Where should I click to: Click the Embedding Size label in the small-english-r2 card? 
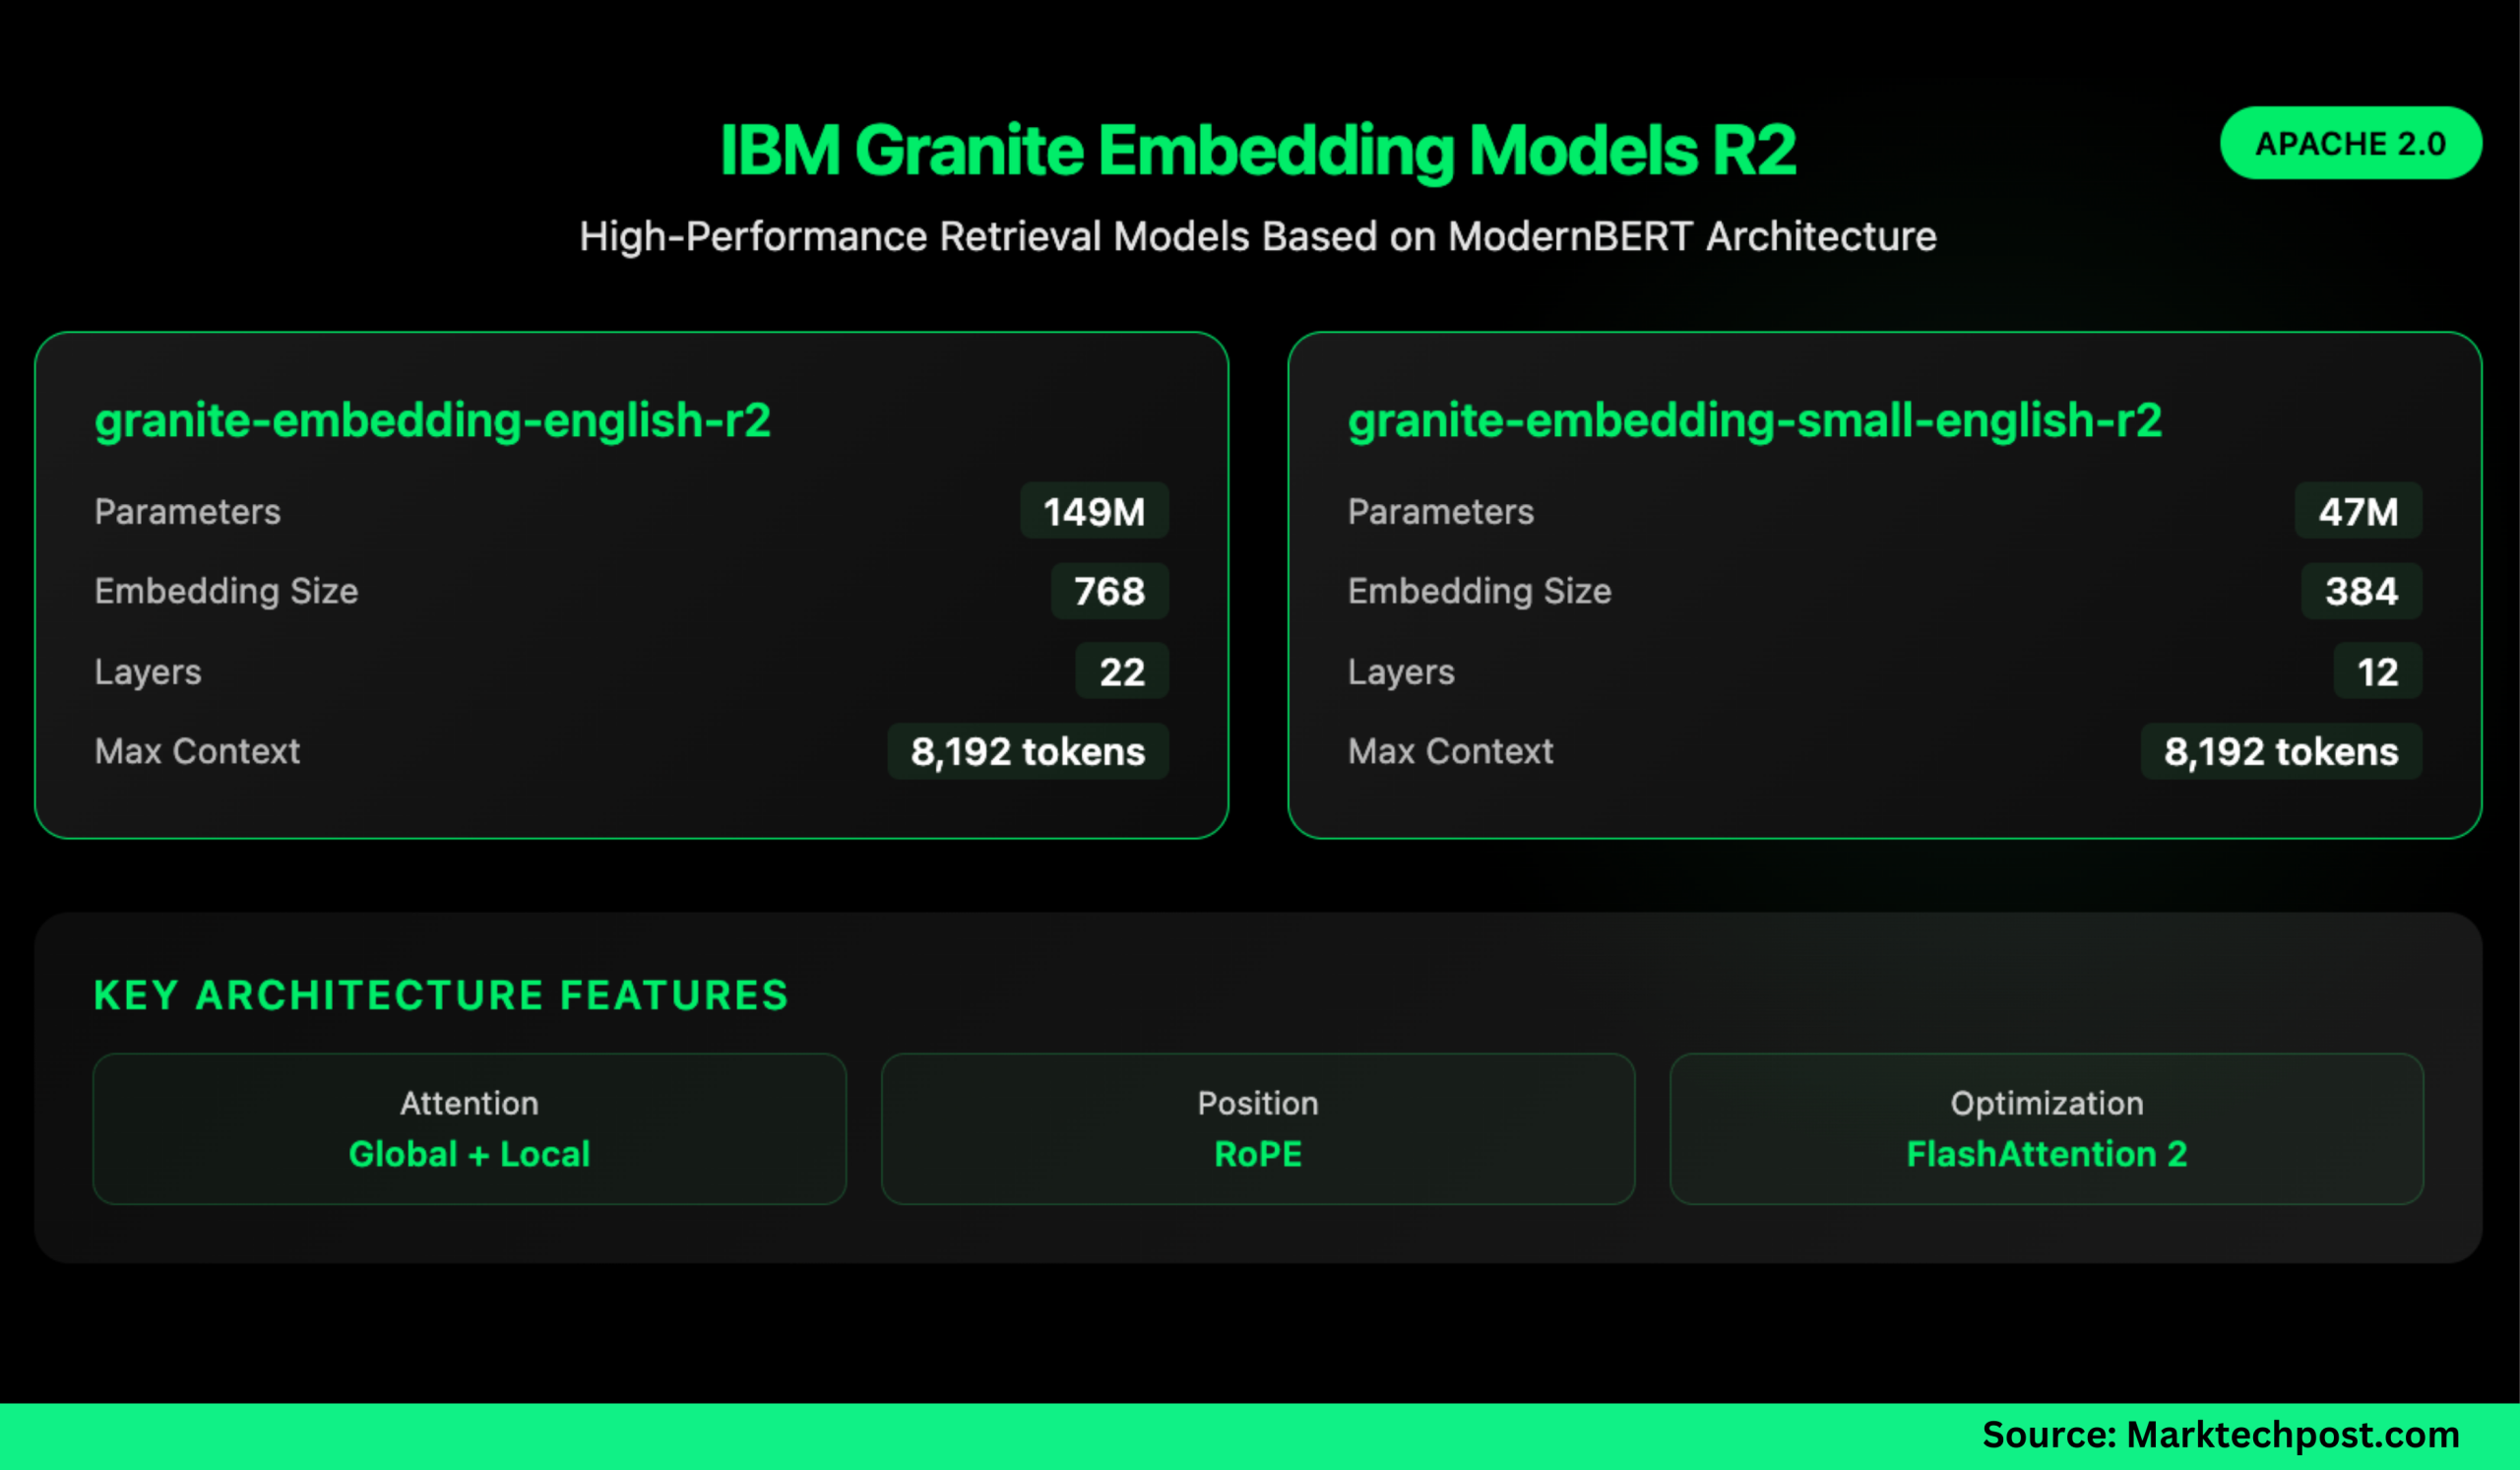click(1479, 591)
